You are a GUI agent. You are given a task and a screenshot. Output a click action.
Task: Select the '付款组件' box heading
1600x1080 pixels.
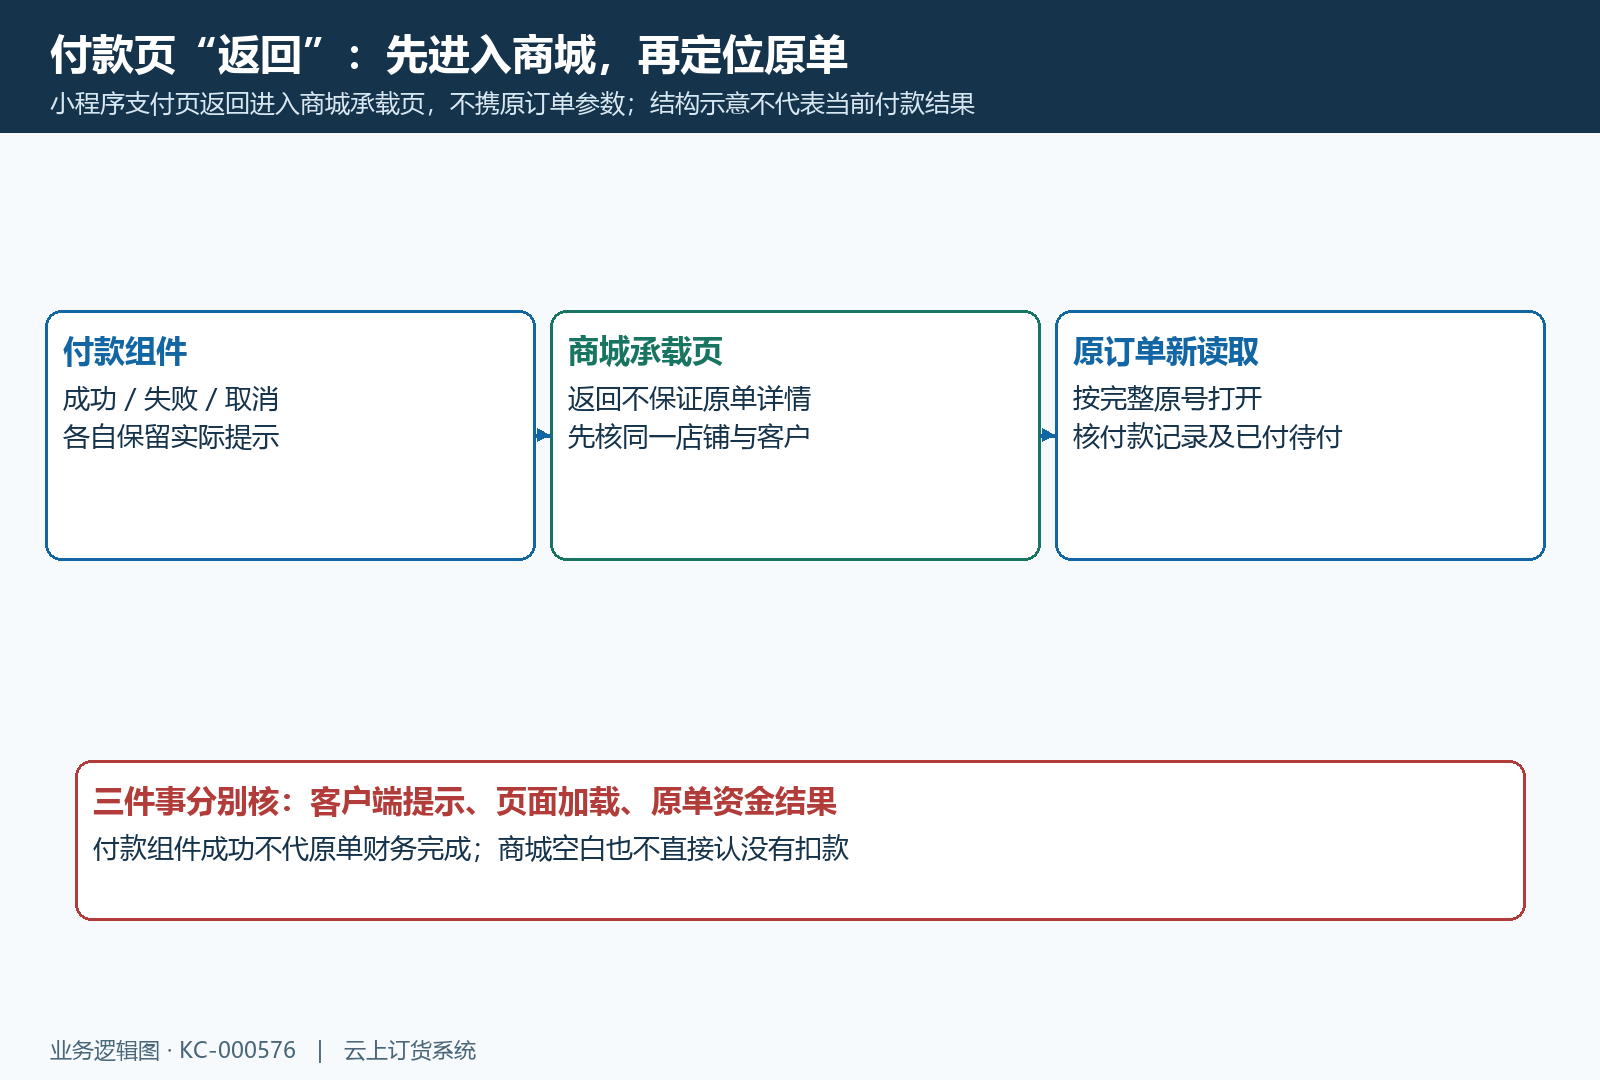125,351
